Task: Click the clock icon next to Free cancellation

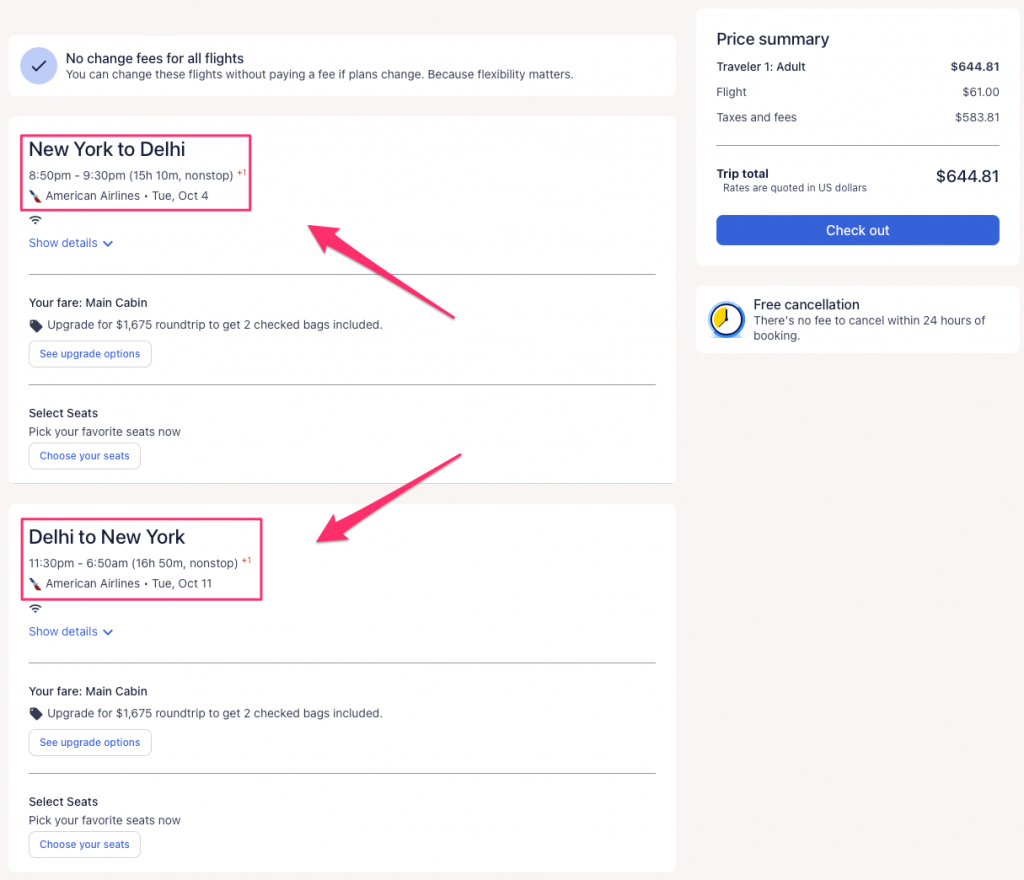Action: (726, 320)
